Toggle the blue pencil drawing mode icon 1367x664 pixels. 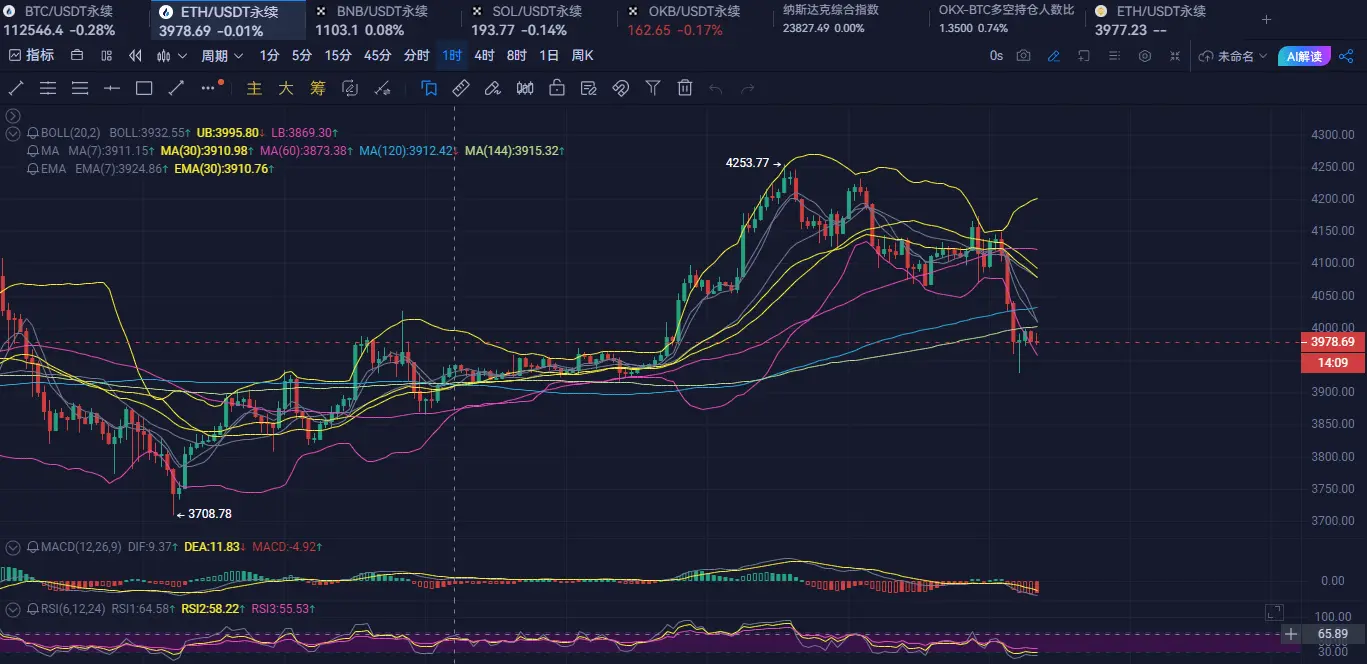coord(1053,56)
